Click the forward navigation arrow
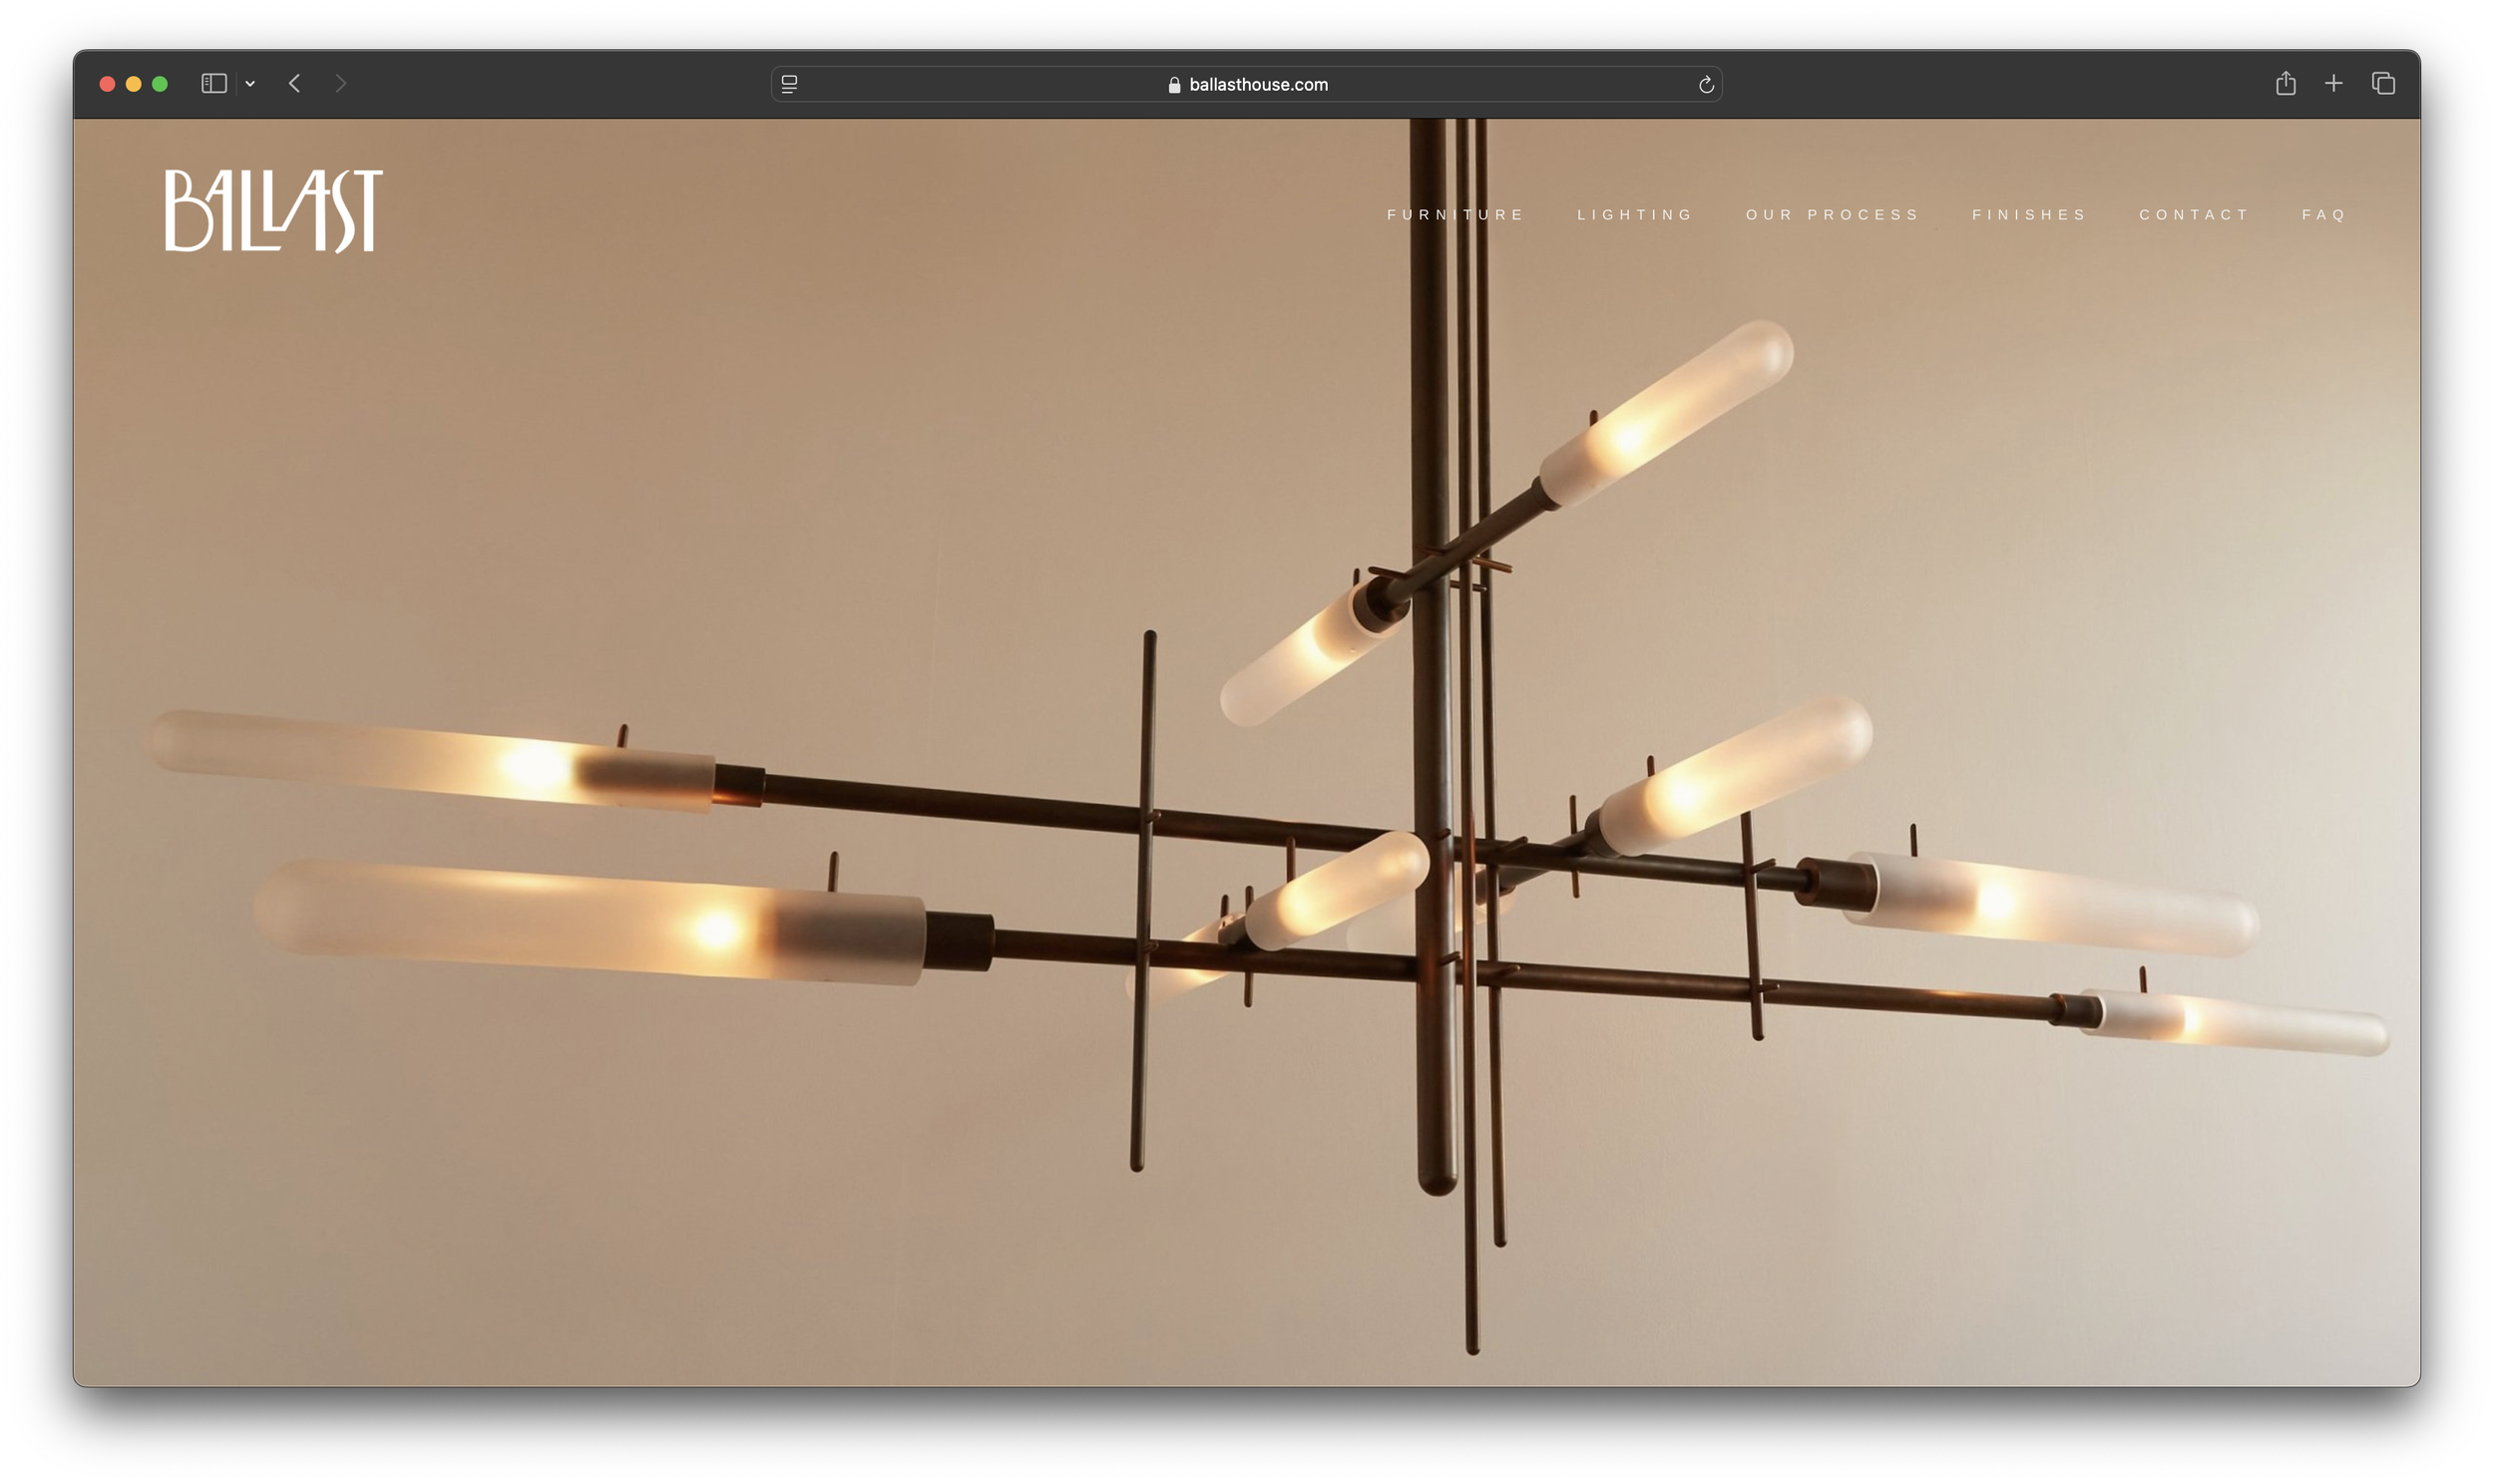2494x1484 pixels. coord(341,84)
